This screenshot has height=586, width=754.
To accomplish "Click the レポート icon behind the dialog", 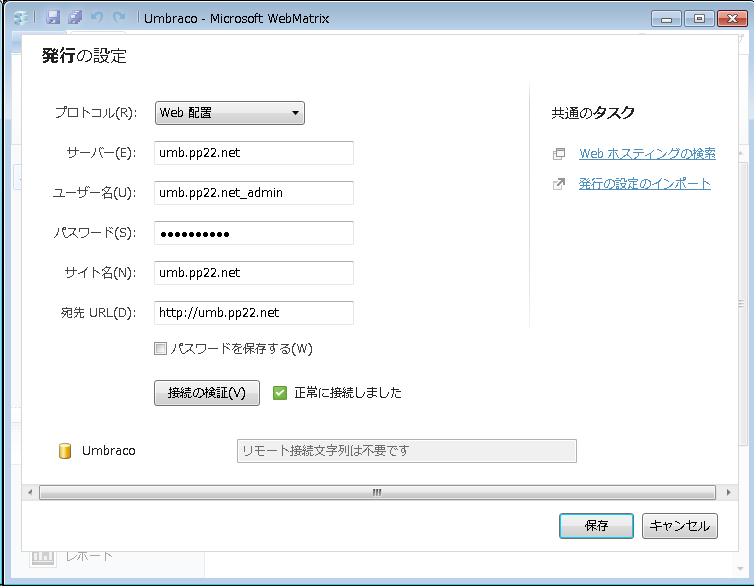I will [x=43, y=557].
